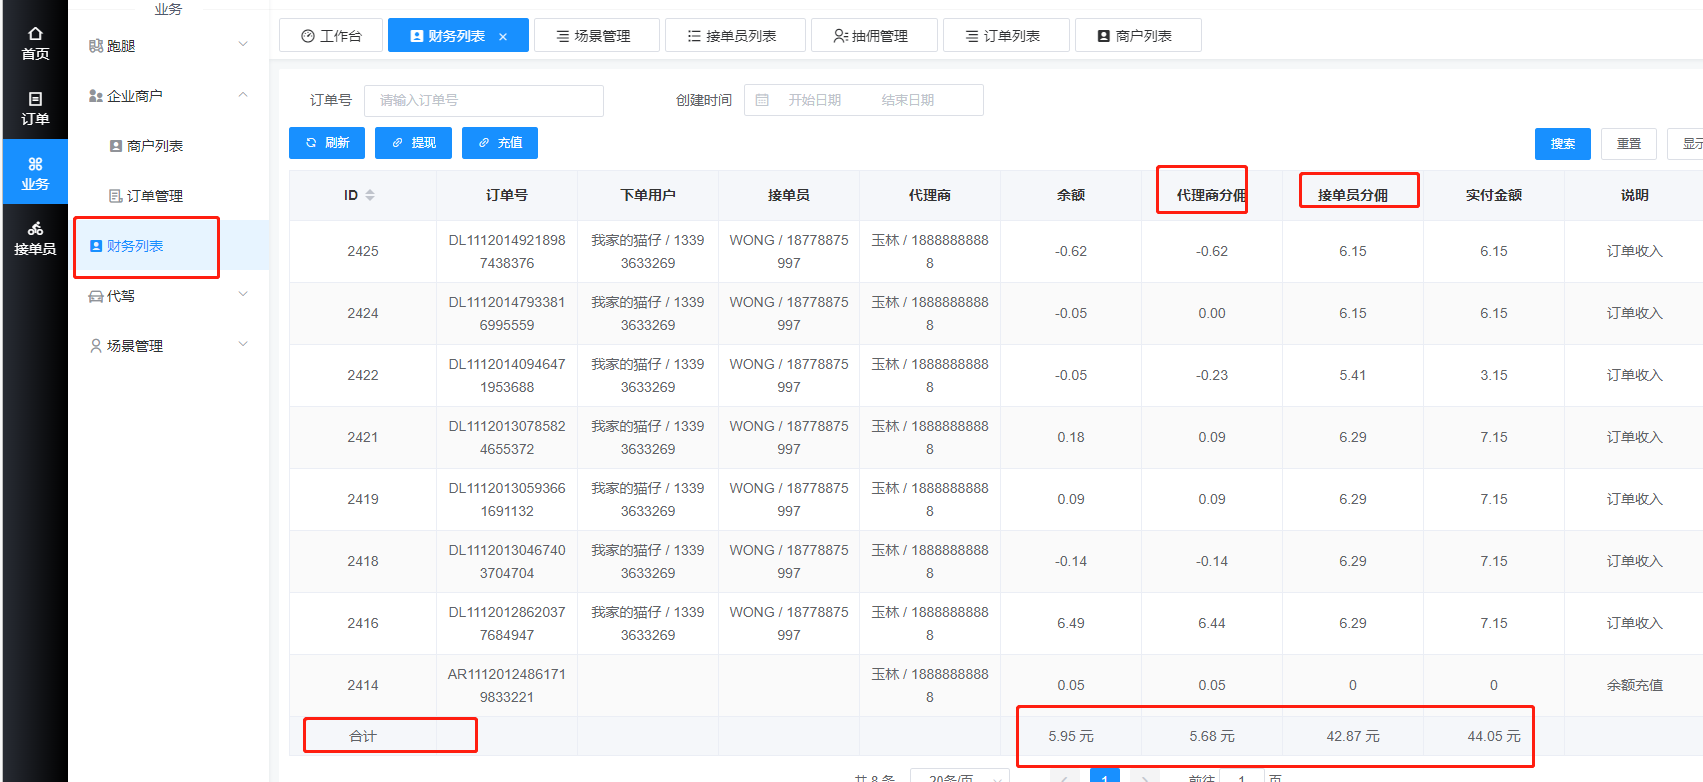Viewport: 1703px width, 782px height.
Task: Open 订单管理 in the side menu
Action: coord(155,195)
